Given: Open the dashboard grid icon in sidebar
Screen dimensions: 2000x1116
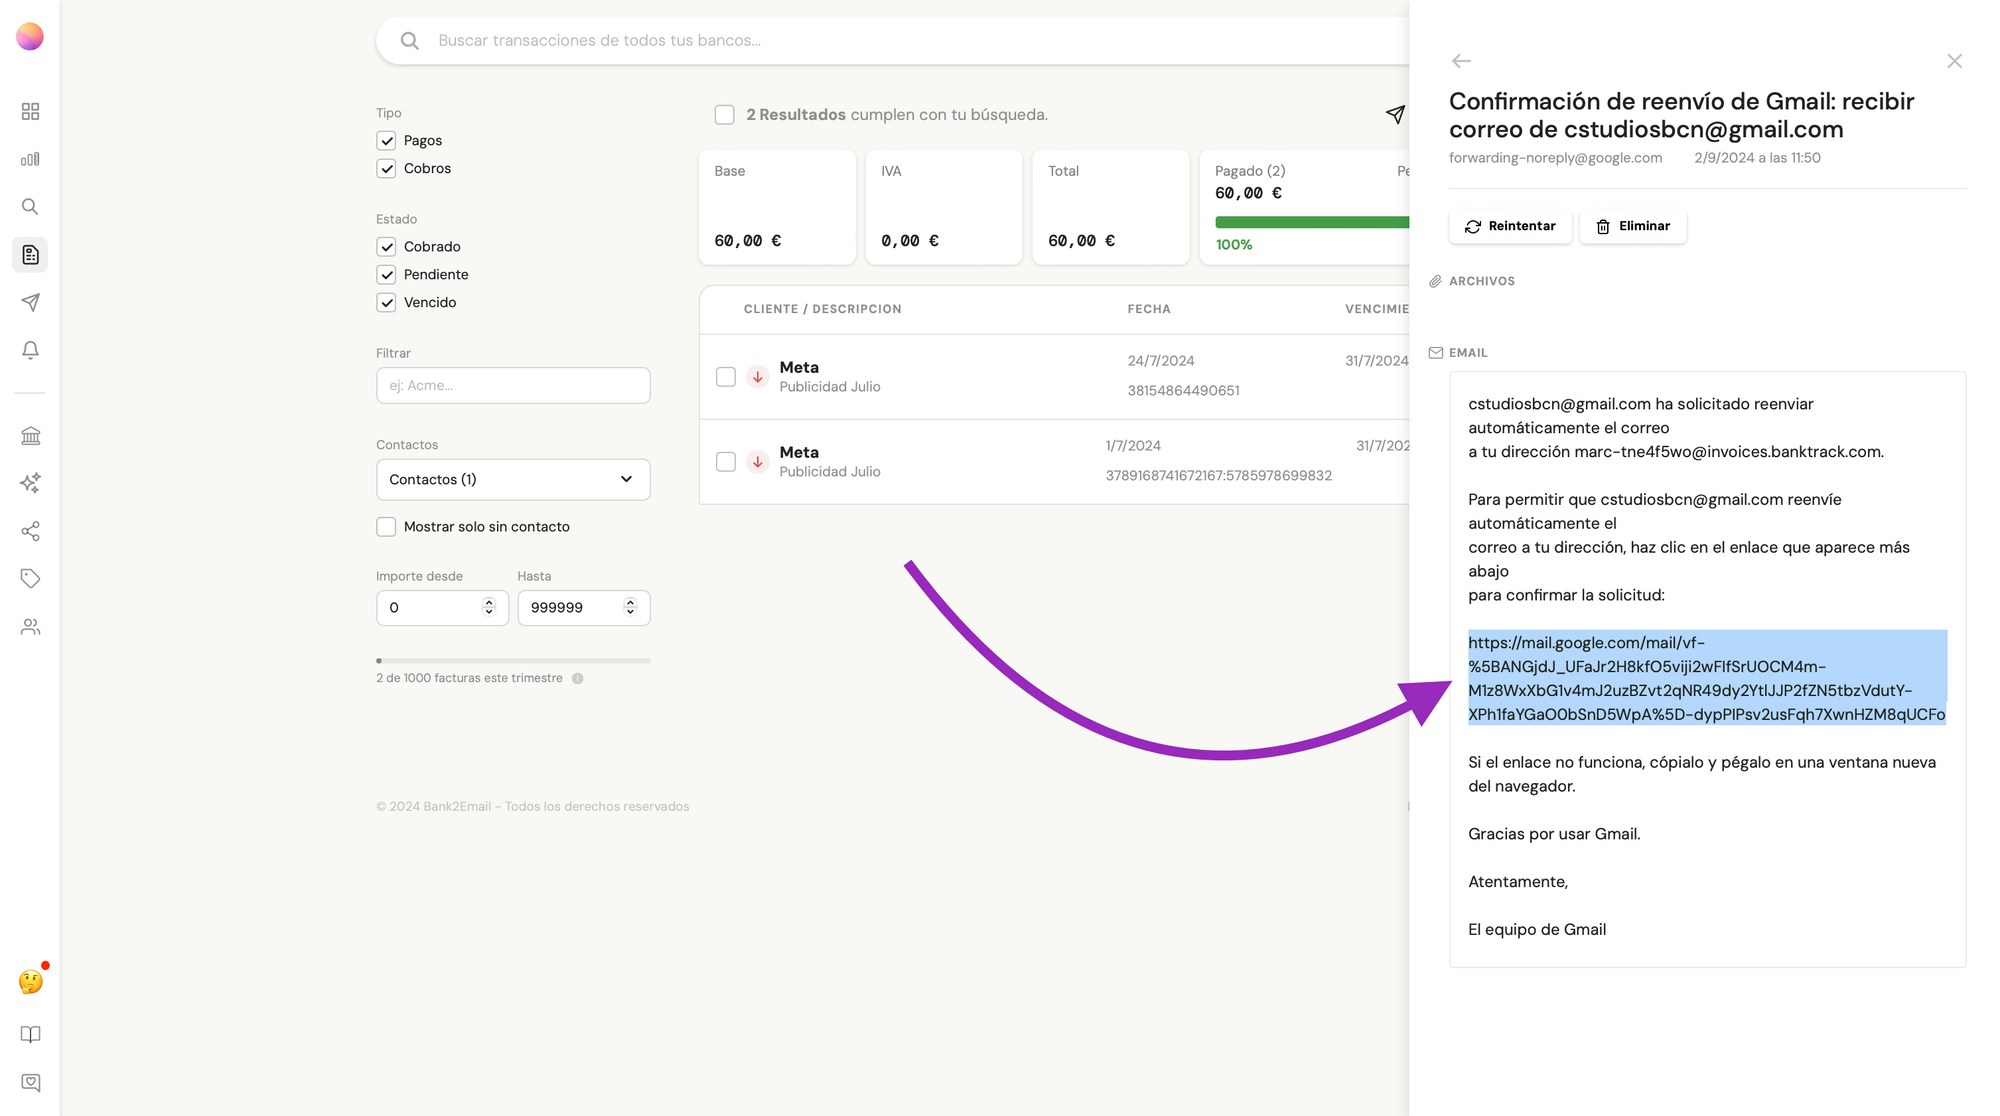Looking at the screenshot, I should pyautogui.click(x=30, y=111).
